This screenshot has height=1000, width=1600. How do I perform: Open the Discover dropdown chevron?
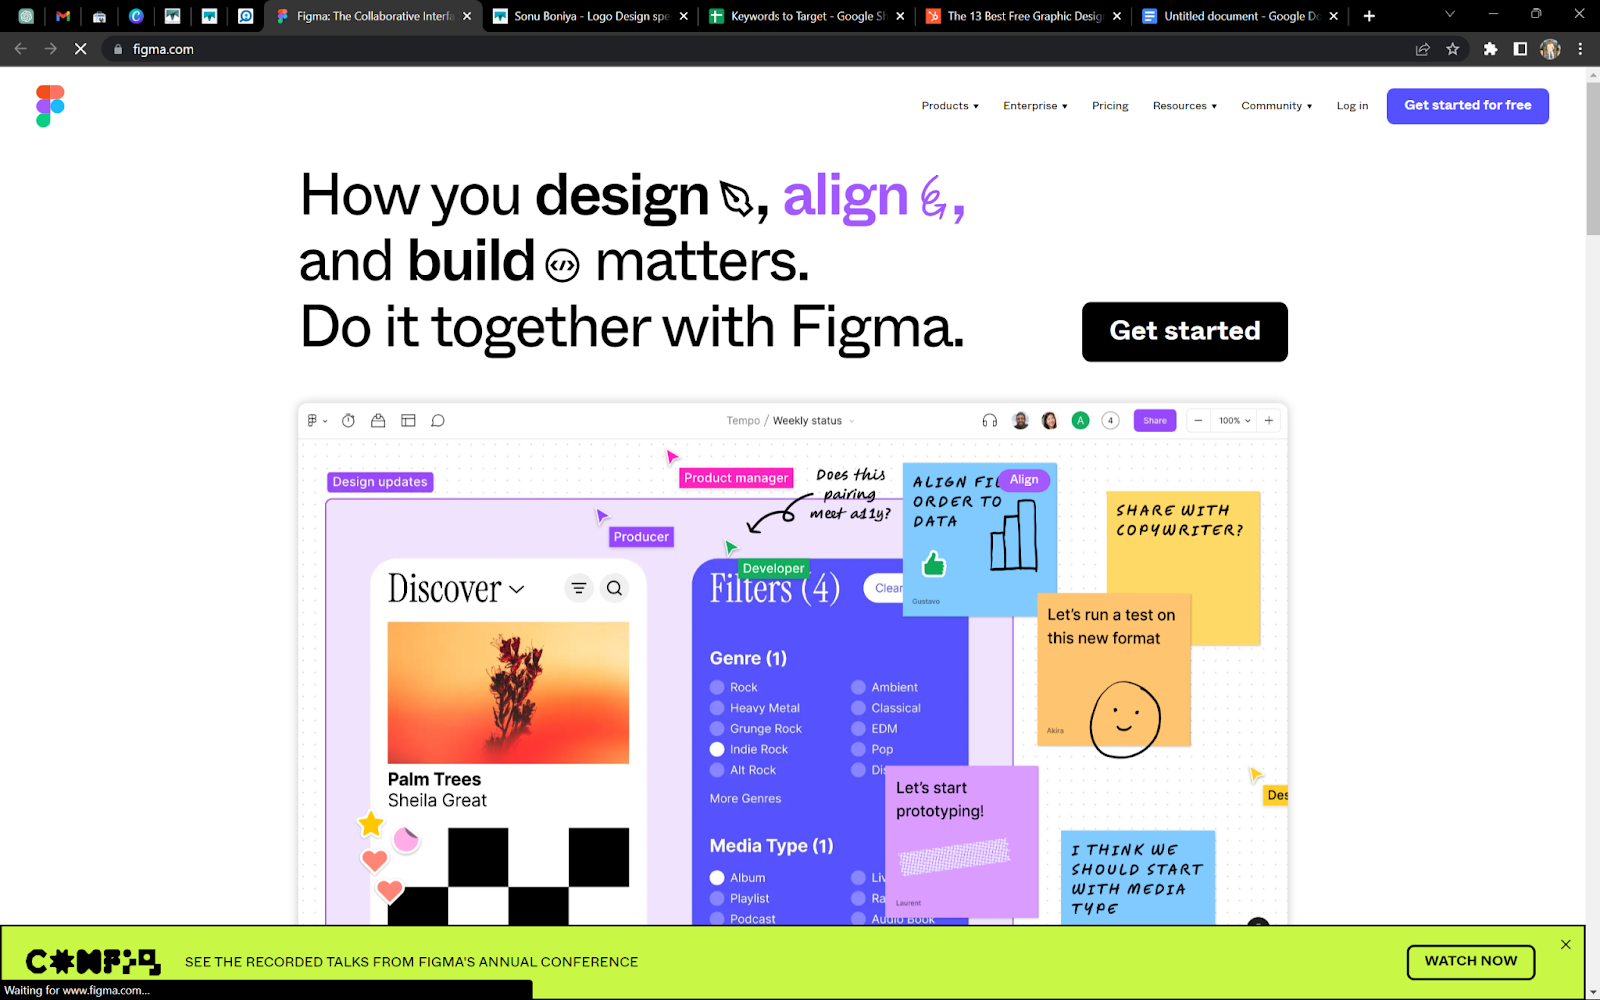pyautogui.click(x=516, y=590)
